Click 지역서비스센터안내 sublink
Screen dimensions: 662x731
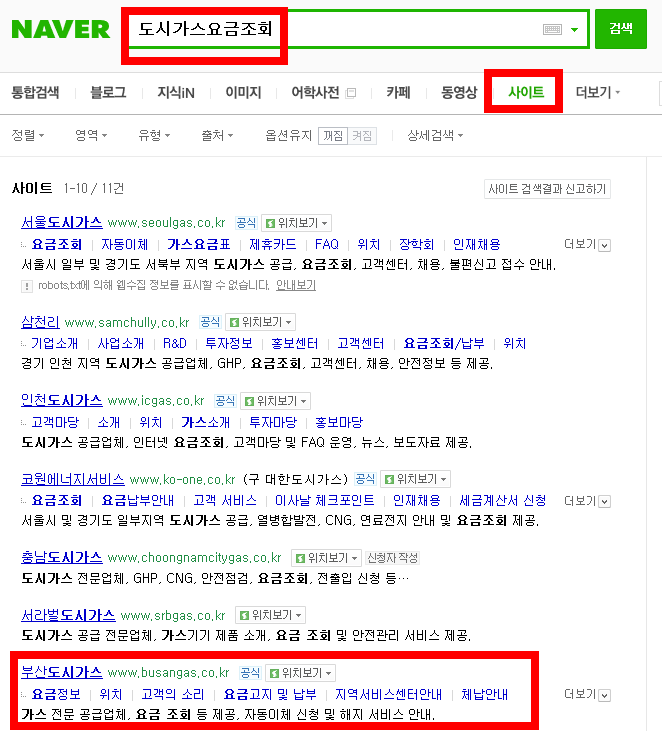tap(388, 695)
